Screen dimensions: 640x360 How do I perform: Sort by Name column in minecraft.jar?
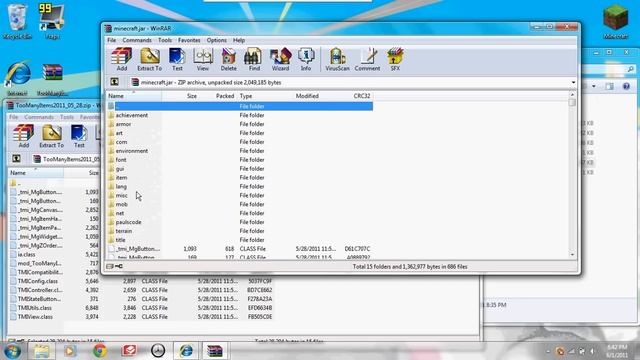[134, 96]
